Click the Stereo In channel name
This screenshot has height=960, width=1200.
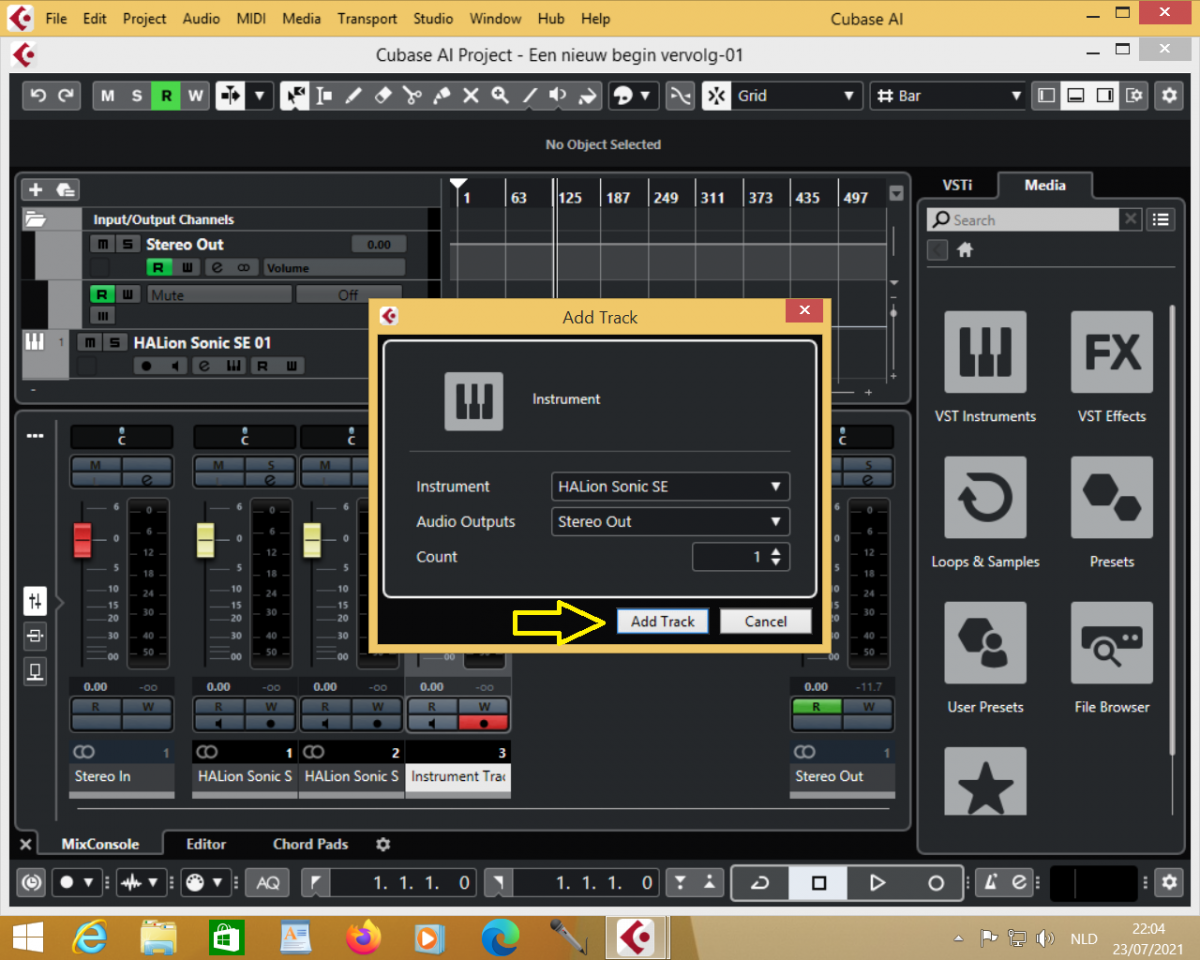pos(122,777)
